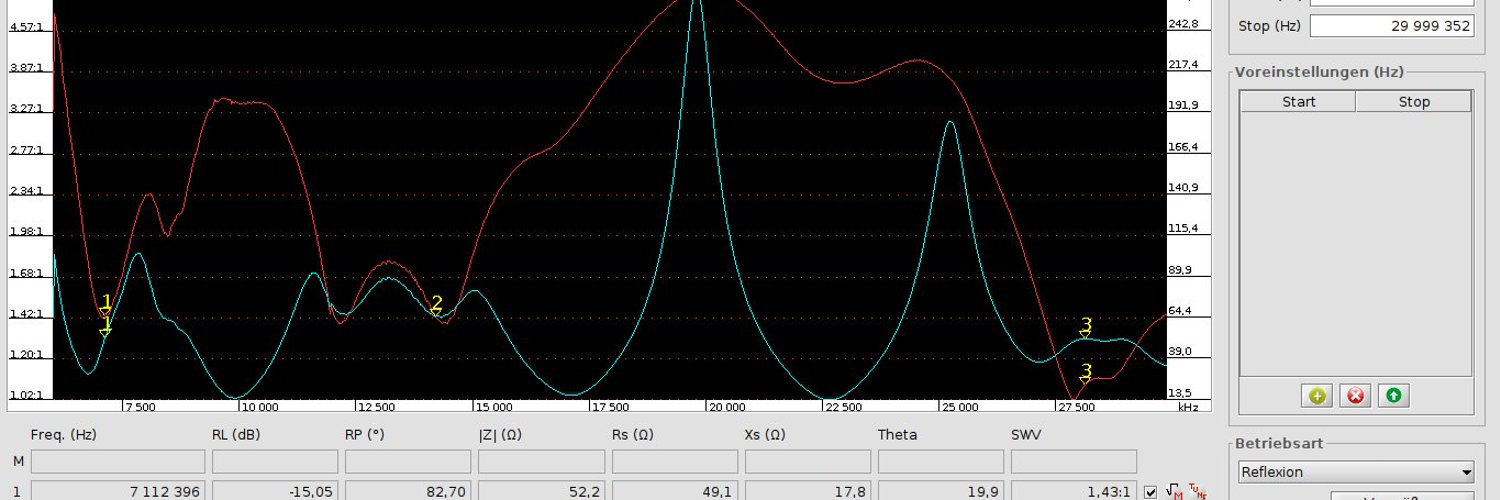Click the Stop column header in presets

click(1414, 102)
